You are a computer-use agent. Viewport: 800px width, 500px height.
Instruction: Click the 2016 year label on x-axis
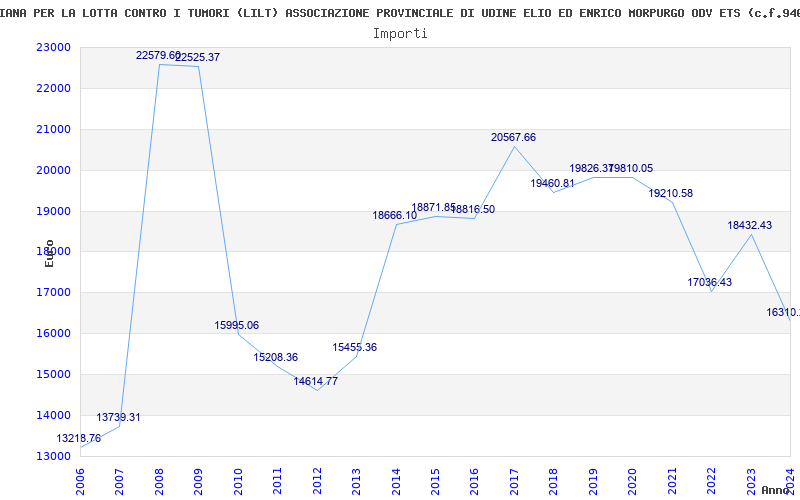pyautogui.click(x=474, y=482)
